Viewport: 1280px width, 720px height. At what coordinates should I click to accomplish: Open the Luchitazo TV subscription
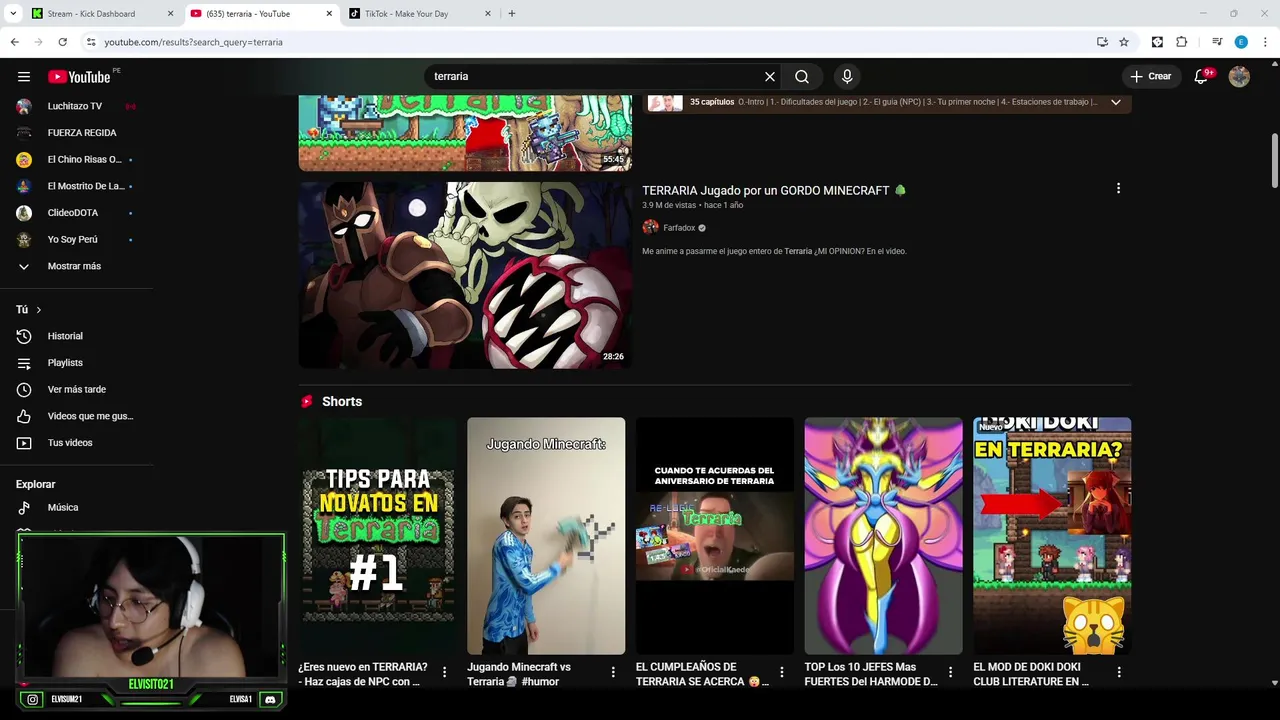click(76, 106)
